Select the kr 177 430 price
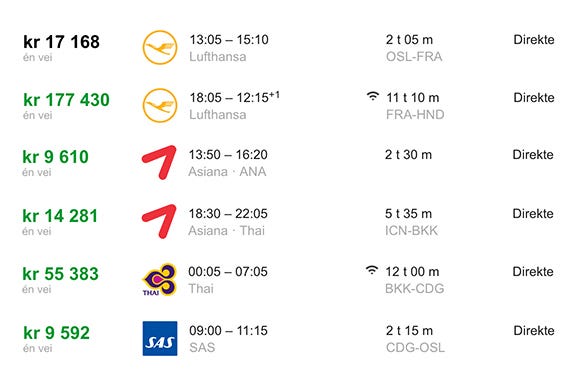 [x=66, y=99]
